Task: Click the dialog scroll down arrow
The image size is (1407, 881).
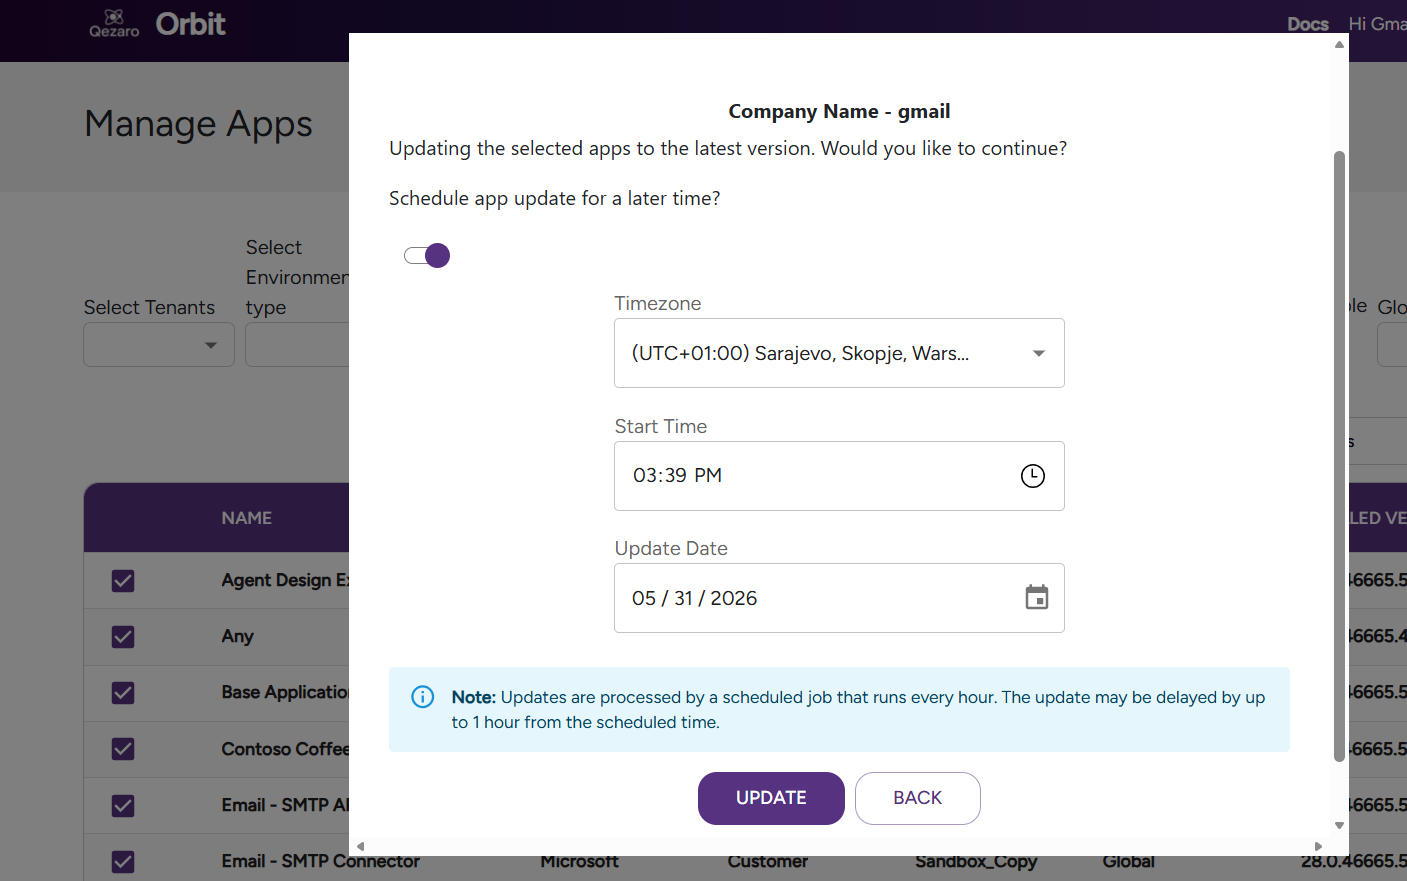Action: click(1340, 826)
